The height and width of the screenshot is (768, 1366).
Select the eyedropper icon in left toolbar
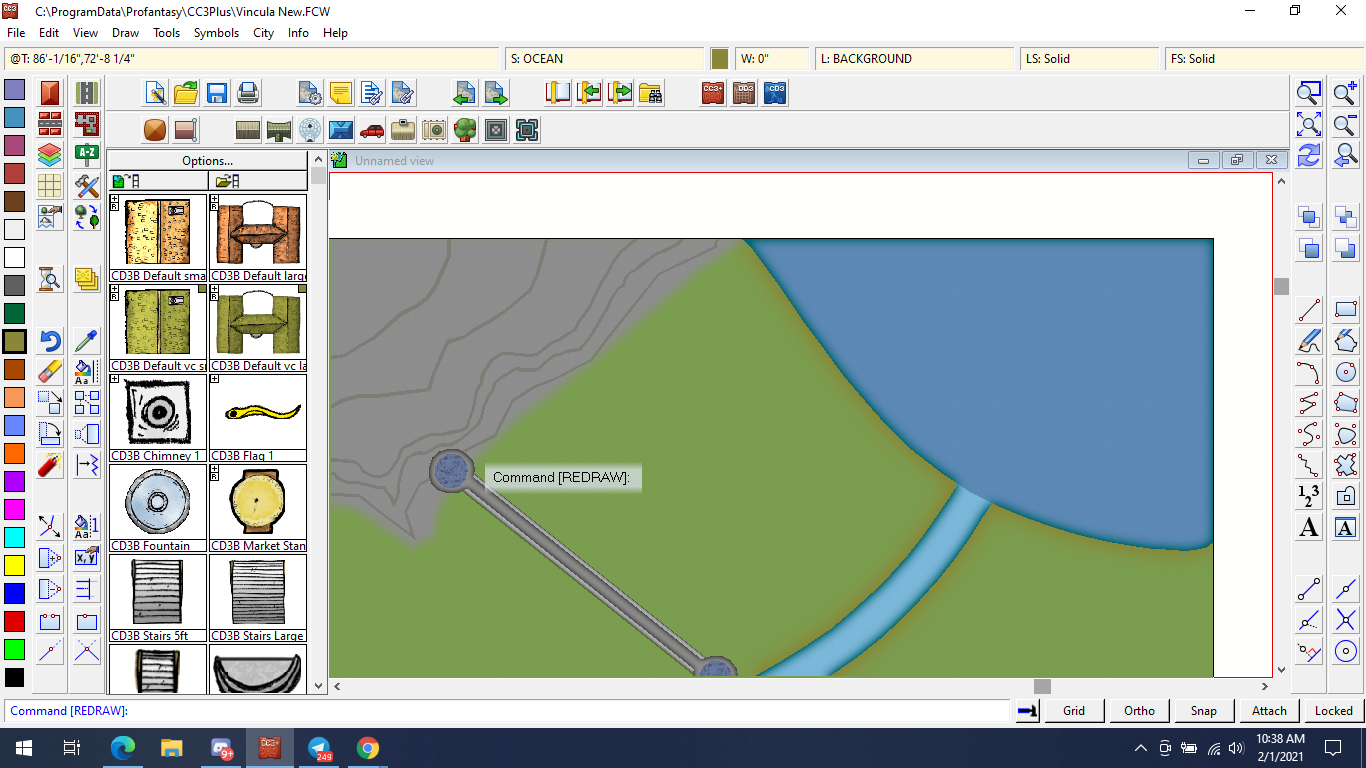click(87, 341)
